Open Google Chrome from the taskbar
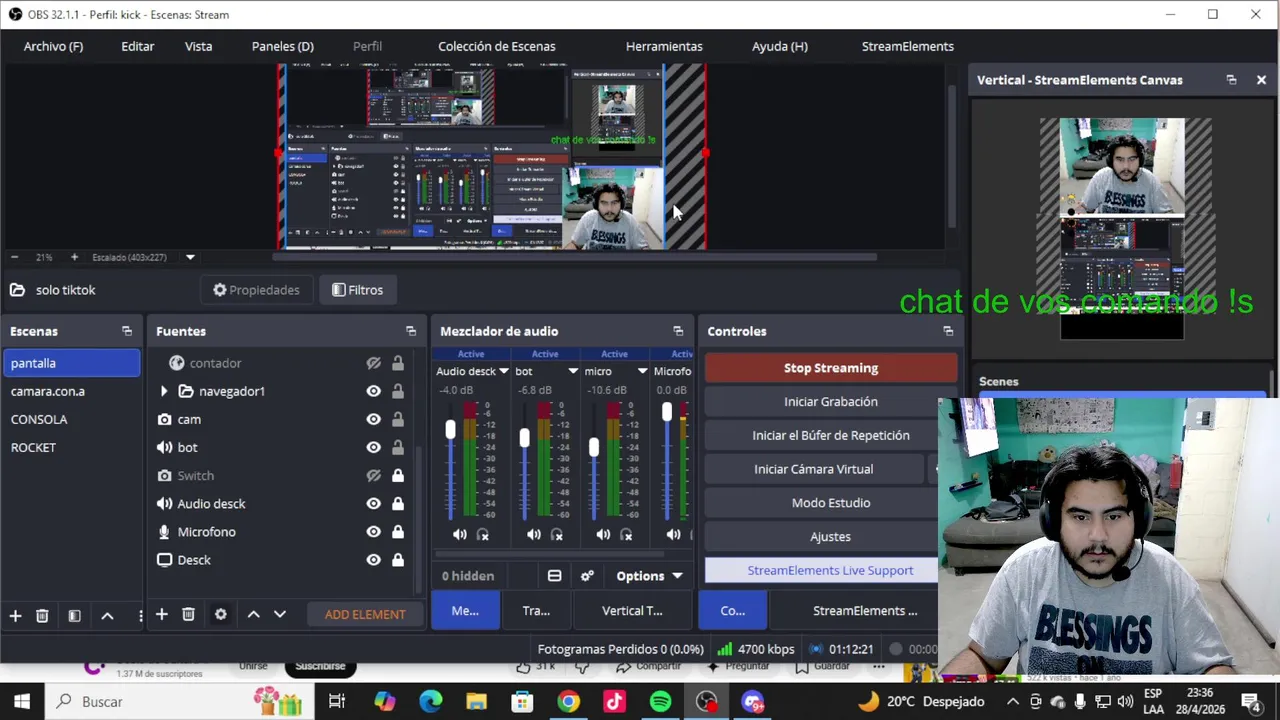Image resolution: width=1280 pixels, height=720 pixels. click(x=568, y=702)
